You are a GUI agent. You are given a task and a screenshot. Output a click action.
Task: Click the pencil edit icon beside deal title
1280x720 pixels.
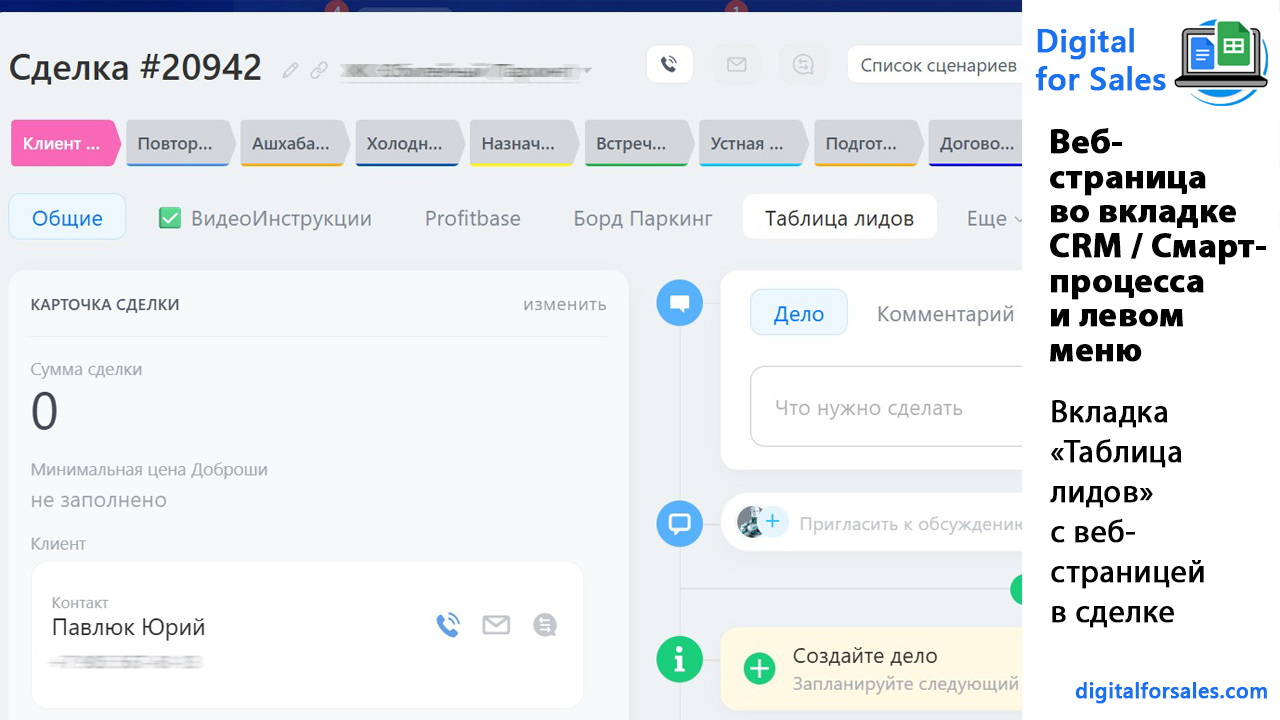coord(291,70)
